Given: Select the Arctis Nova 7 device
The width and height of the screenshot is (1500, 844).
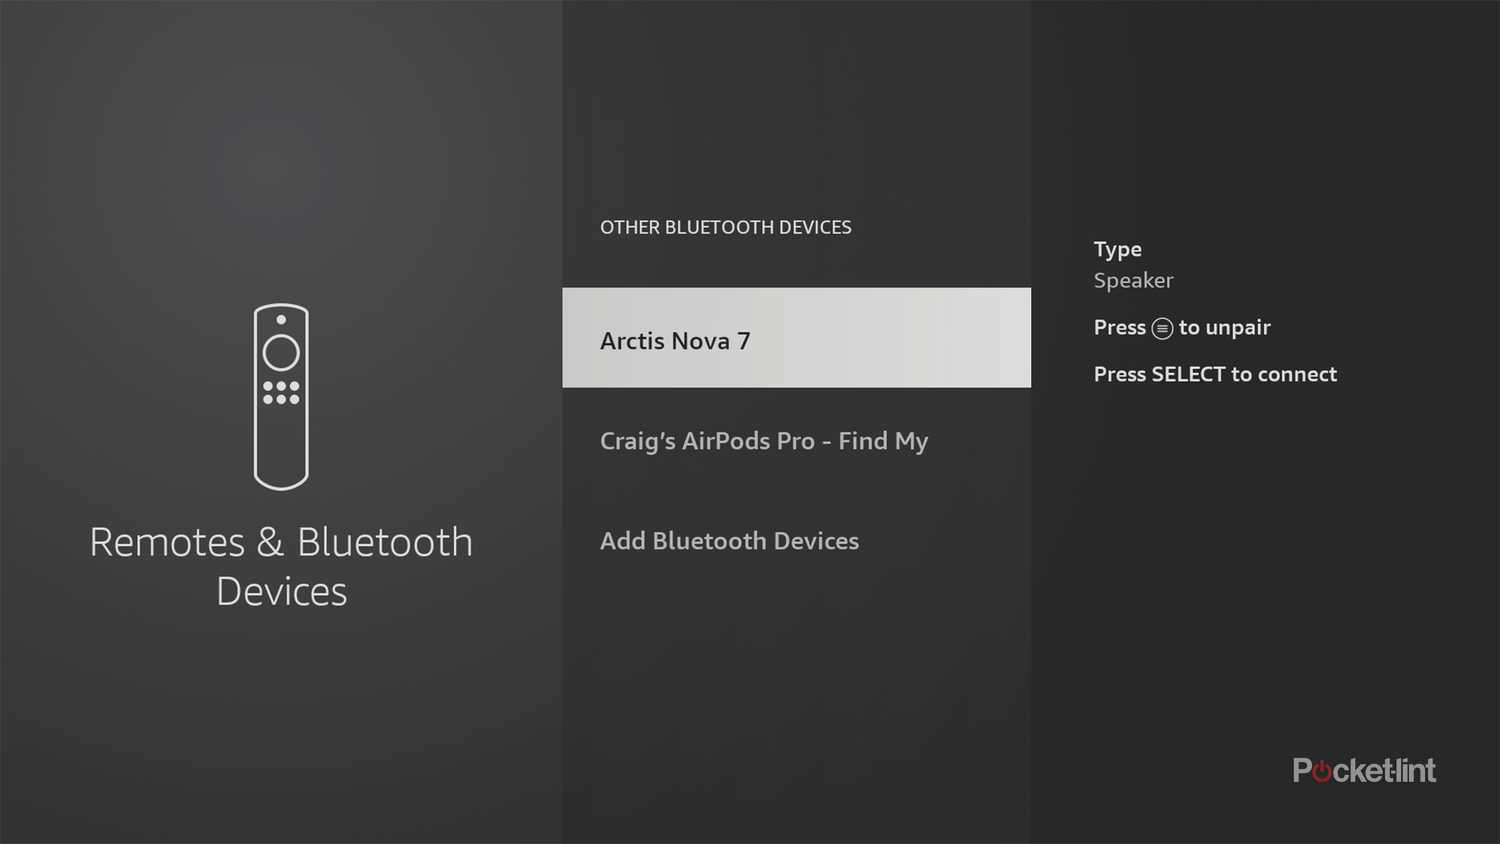Looking at the screenshot, I should 796,338.
